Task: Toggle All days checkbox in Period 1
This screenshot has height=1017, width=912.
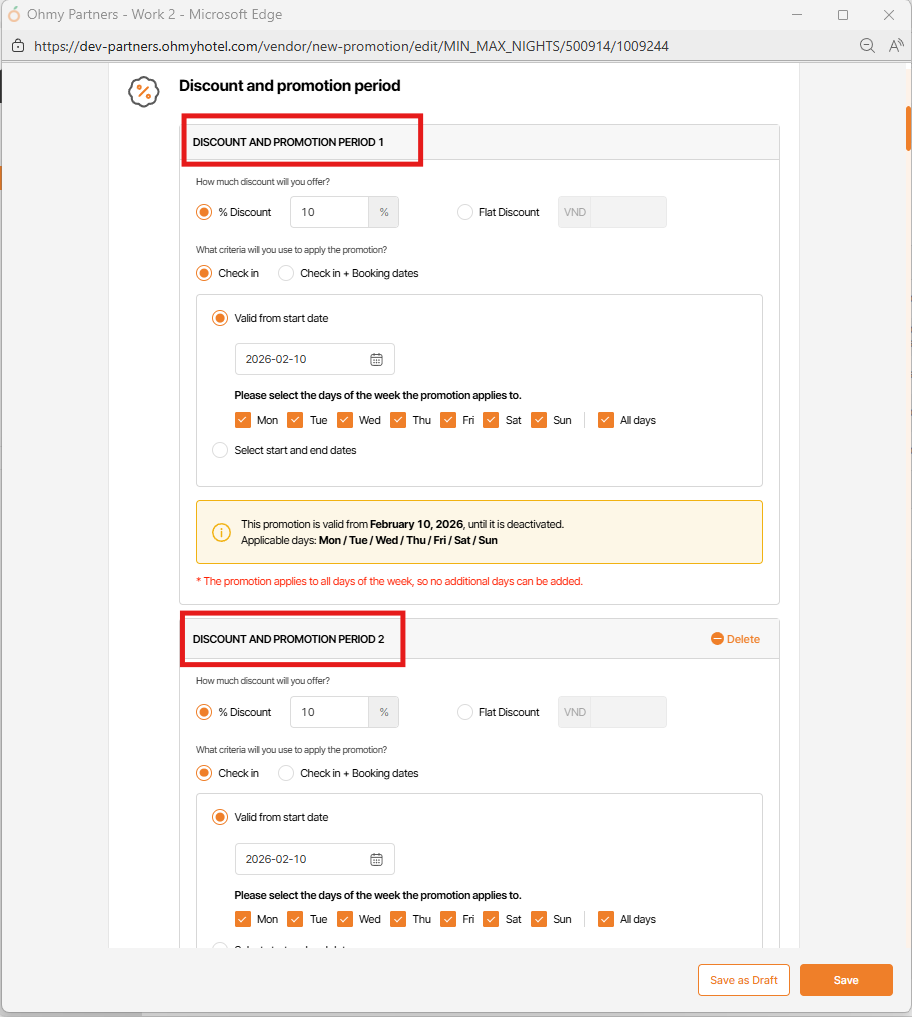Action: [606, 420]
